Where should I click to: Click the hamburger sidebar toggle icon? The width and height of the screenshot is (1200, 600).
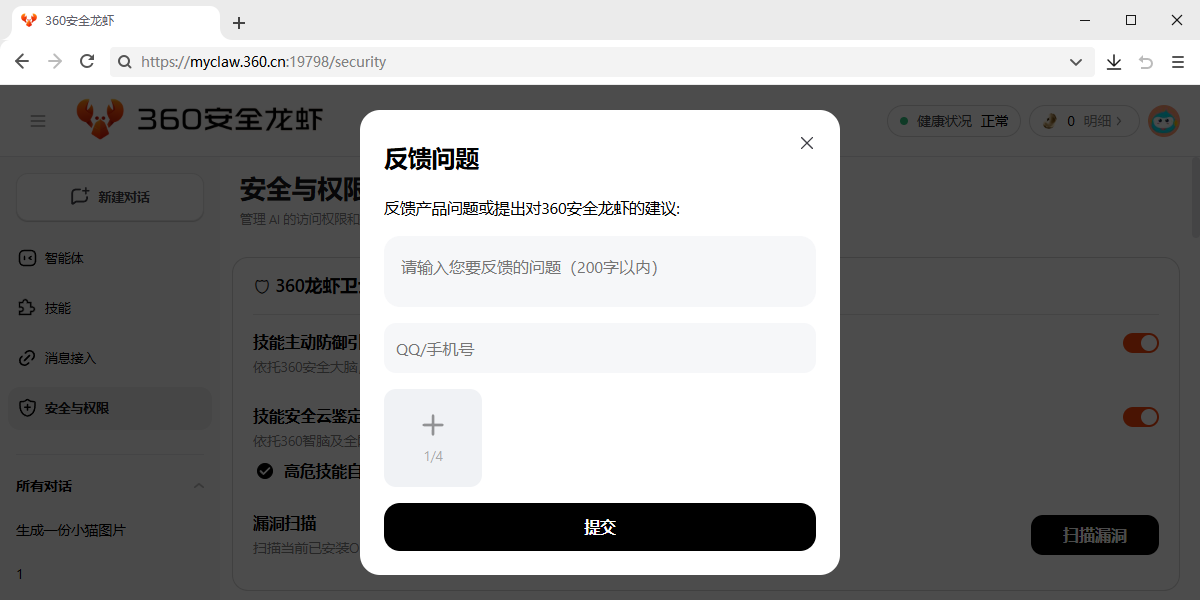tap(38, 121)
